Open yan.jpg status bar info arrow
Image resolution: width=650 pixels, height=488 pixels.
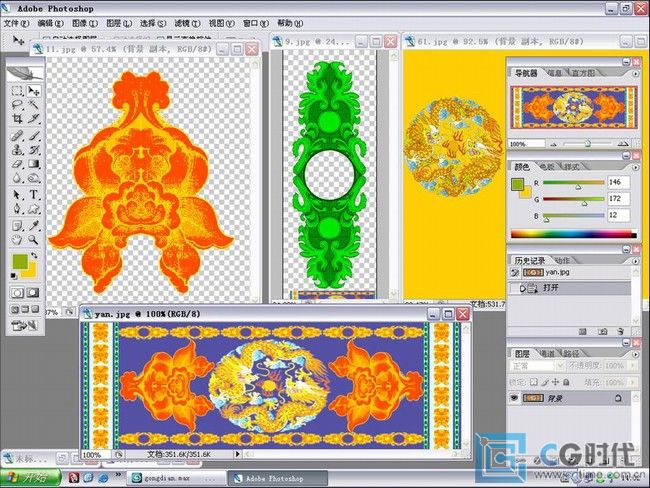(x=238, y=454)
